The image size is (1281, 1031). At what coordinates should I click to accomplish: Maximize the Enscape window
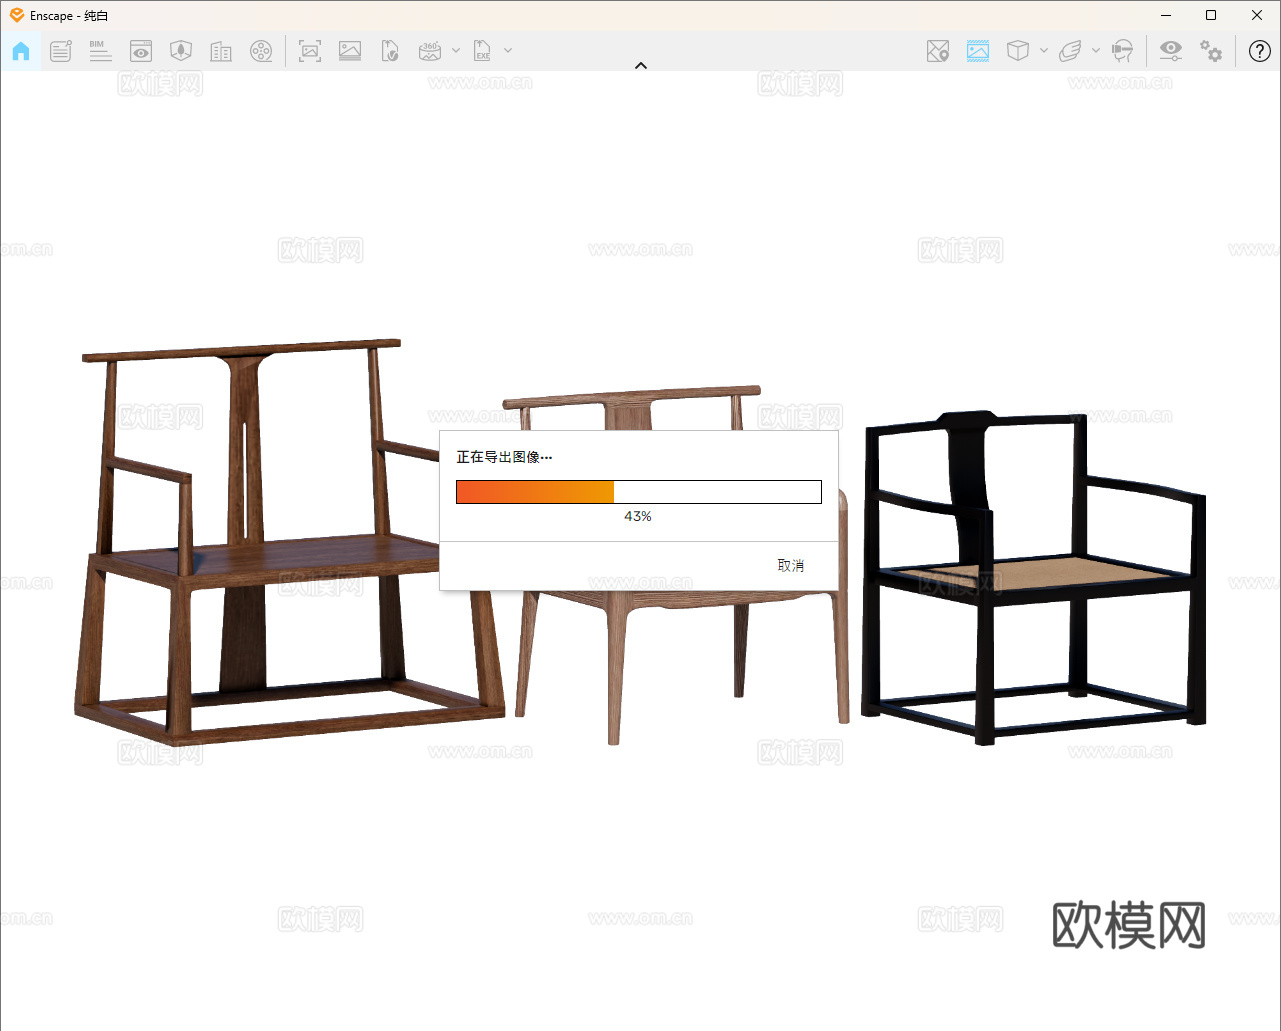(x=1211, y=15)
